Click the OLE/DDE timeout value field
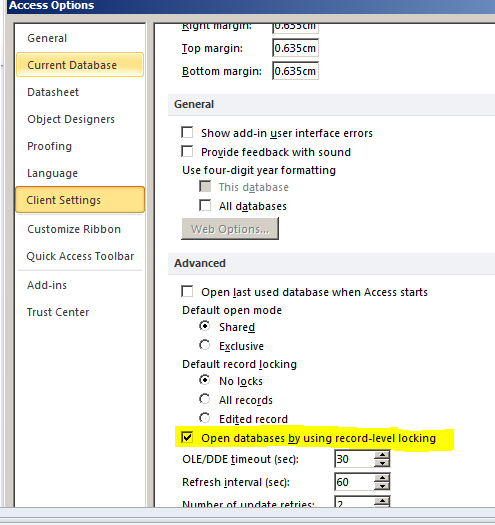 [355, 459]
